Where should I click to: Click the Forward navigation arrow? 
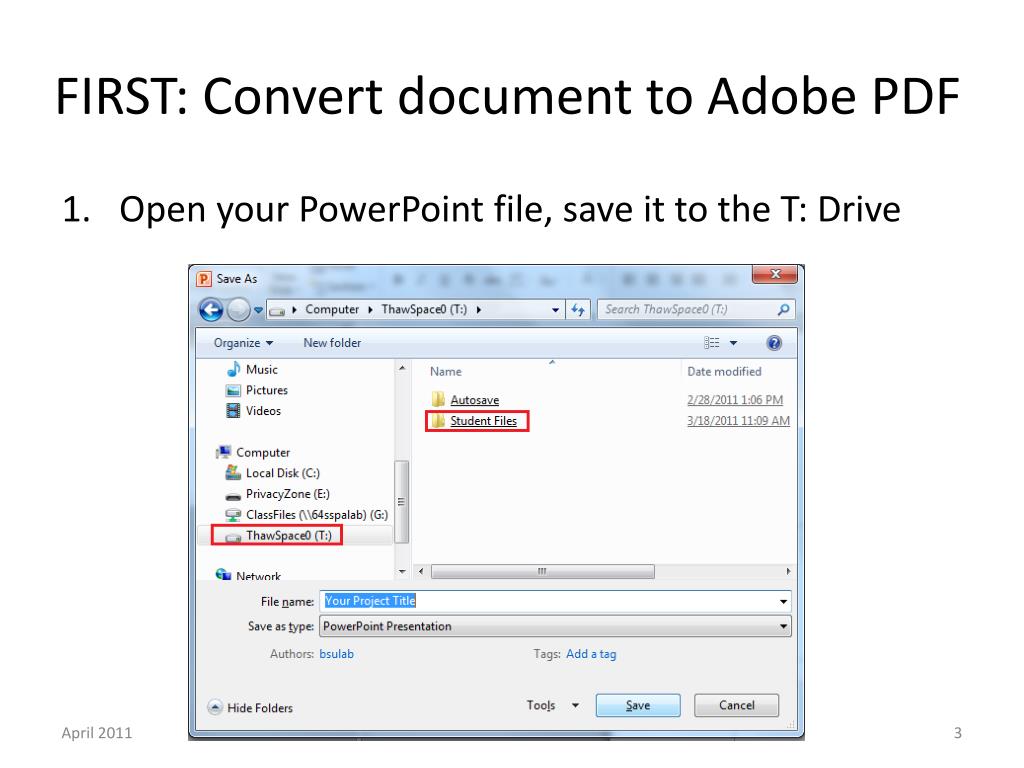(x=238, y=310)
